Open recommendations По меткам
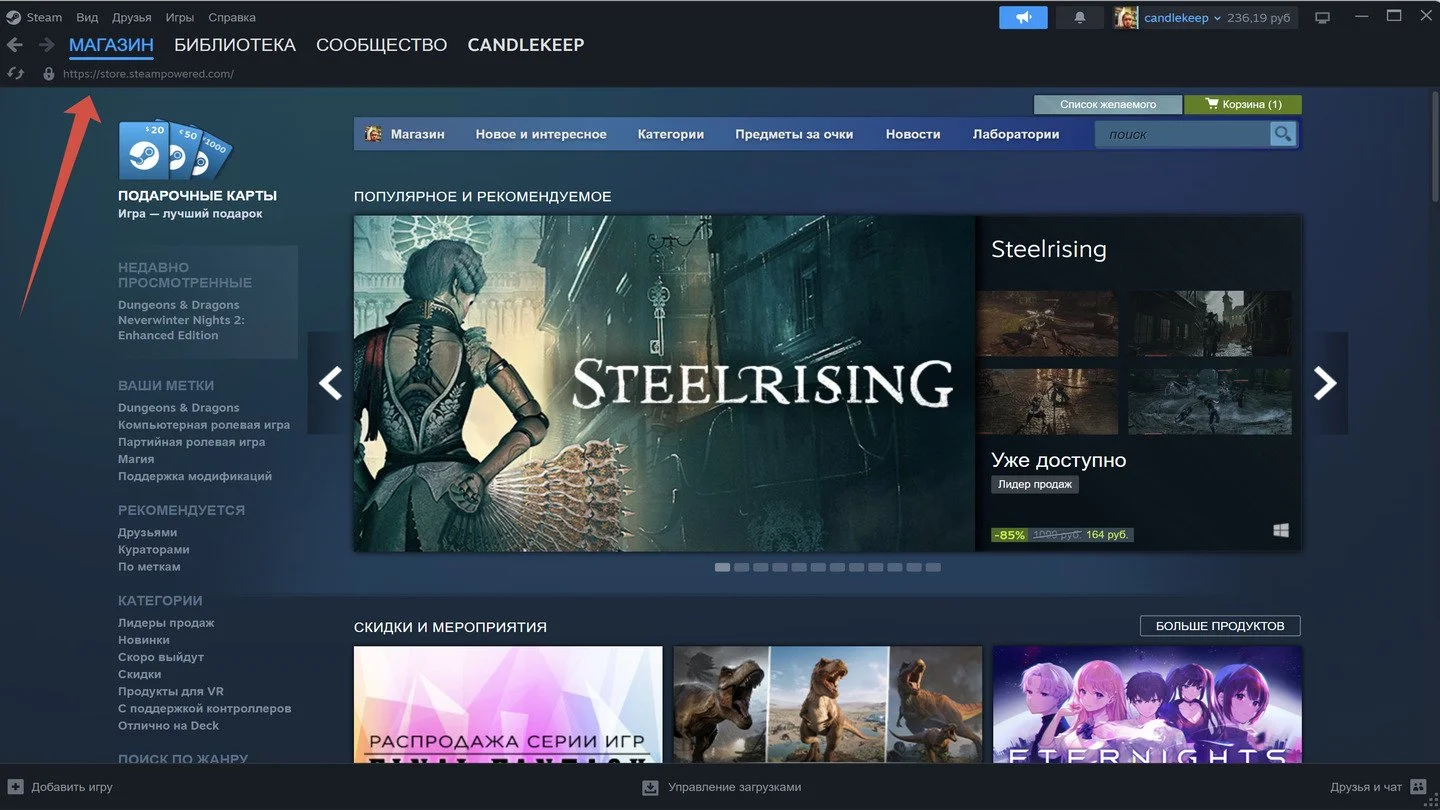 pyautogui.click(x=149, y=567)
